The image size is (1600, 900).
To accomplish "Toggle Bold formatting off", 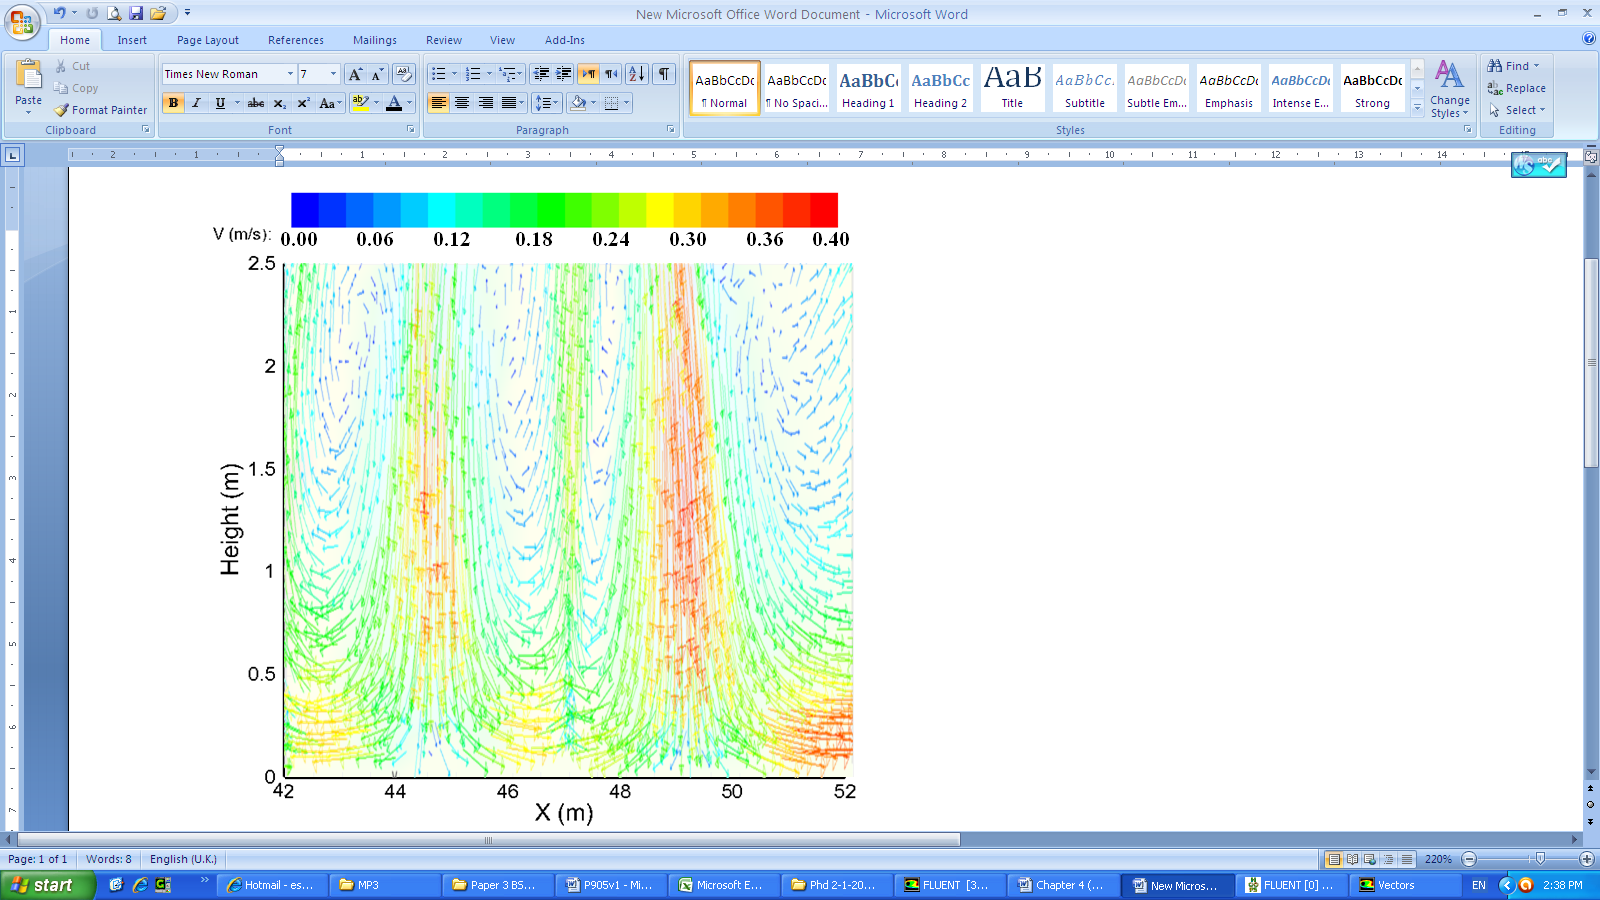I will (174, 103).
